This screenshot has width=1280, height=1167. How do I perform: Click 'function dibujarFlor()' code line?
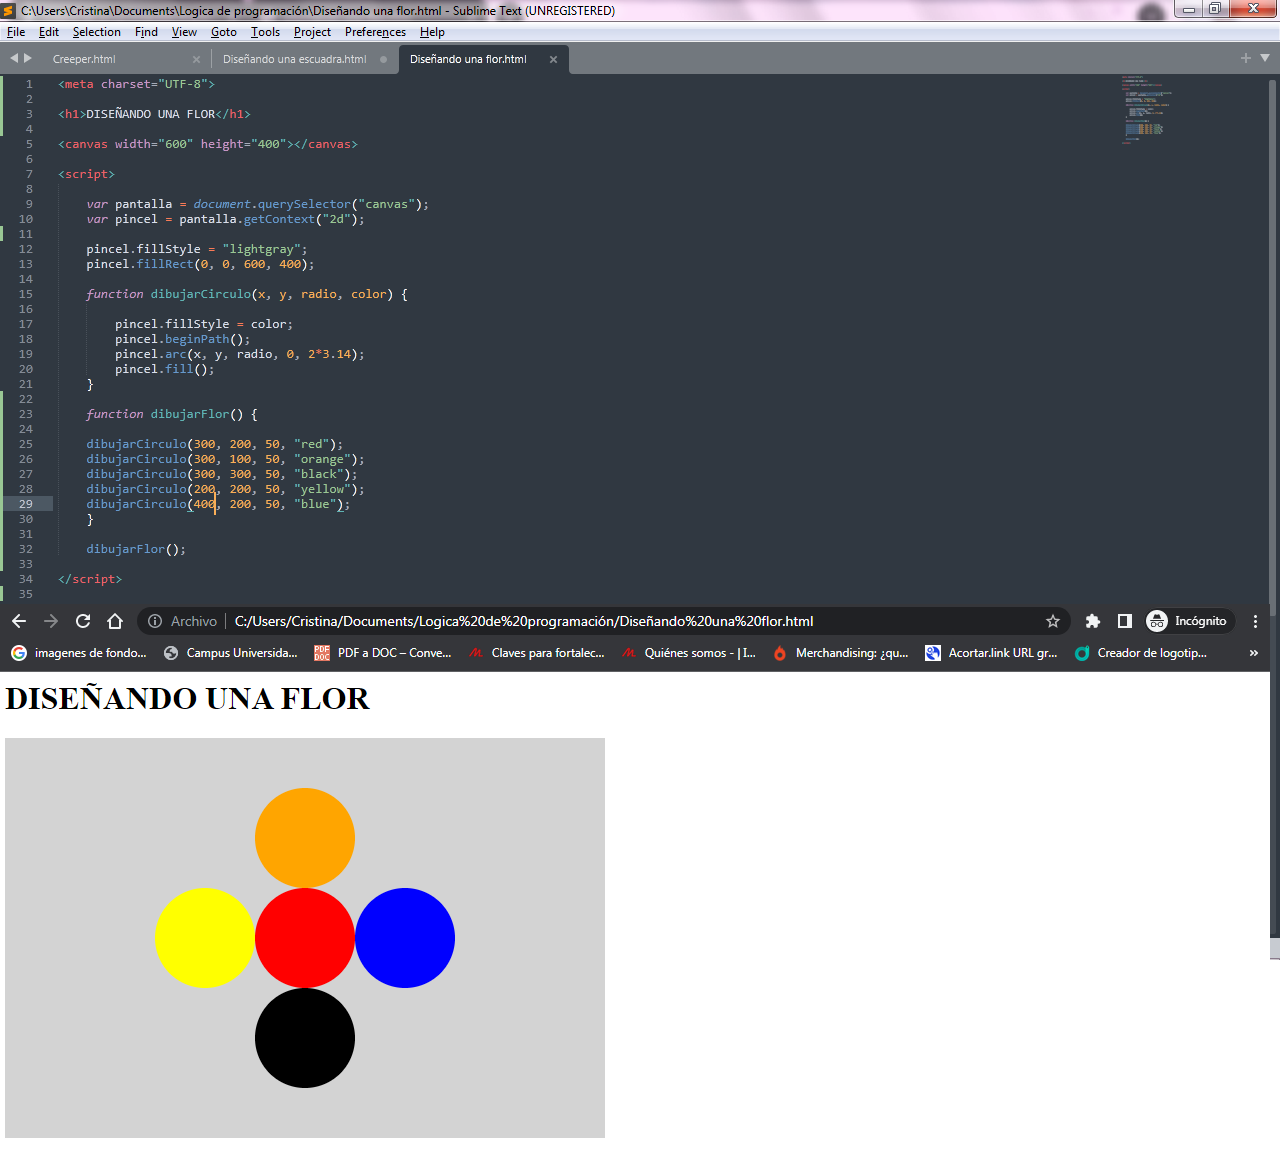coord(172,414)
